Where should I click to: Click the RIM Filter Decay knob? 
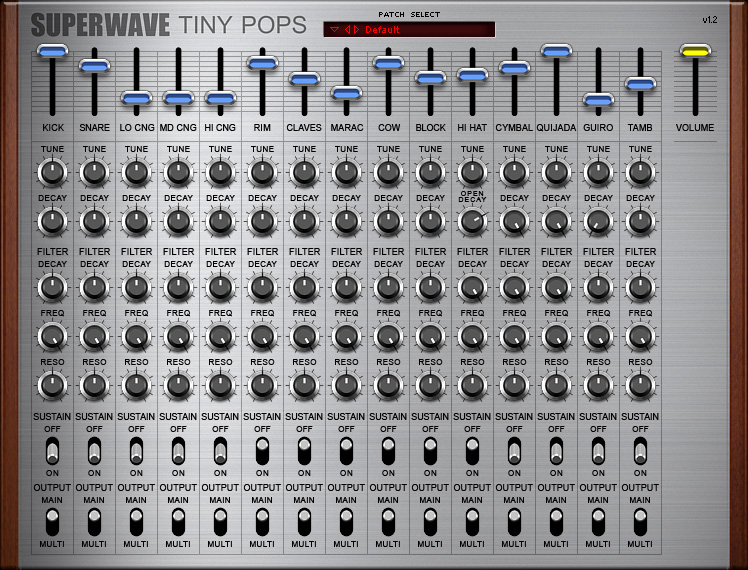(262, 287)
